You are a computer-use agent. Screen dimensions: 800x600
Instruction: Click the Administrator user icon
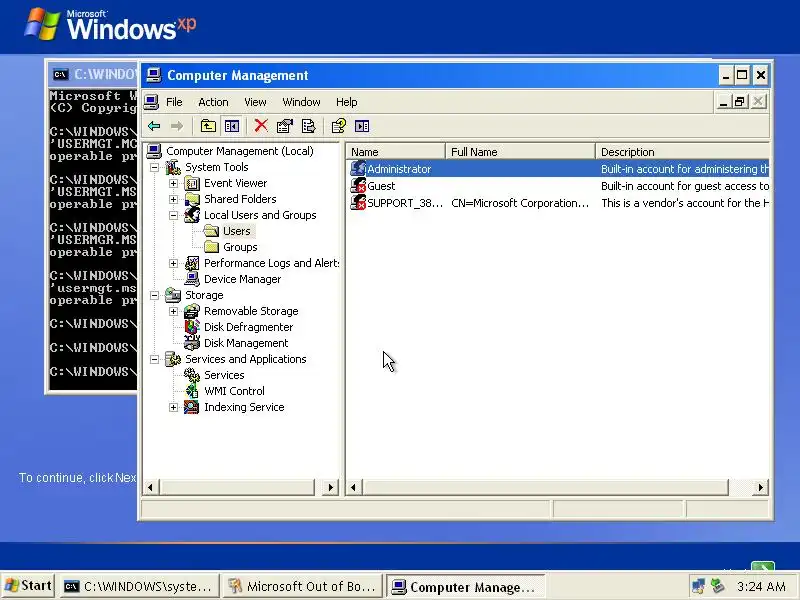(x=358, y=168)
